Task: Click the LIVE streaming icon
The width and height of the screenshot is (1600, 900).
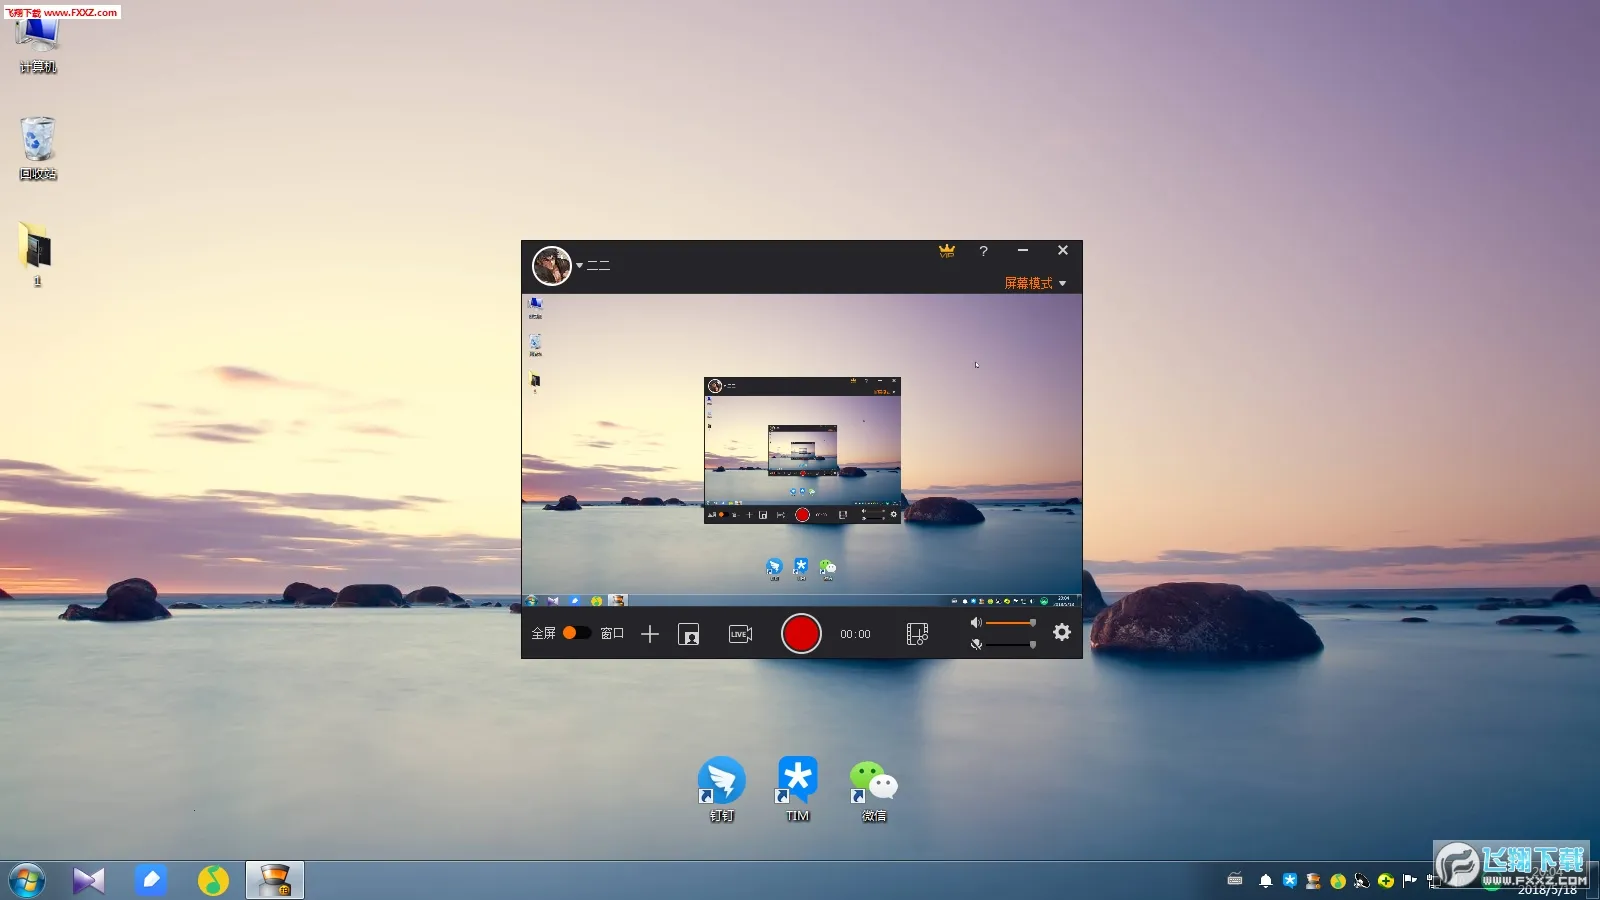Action: point(740,634)
